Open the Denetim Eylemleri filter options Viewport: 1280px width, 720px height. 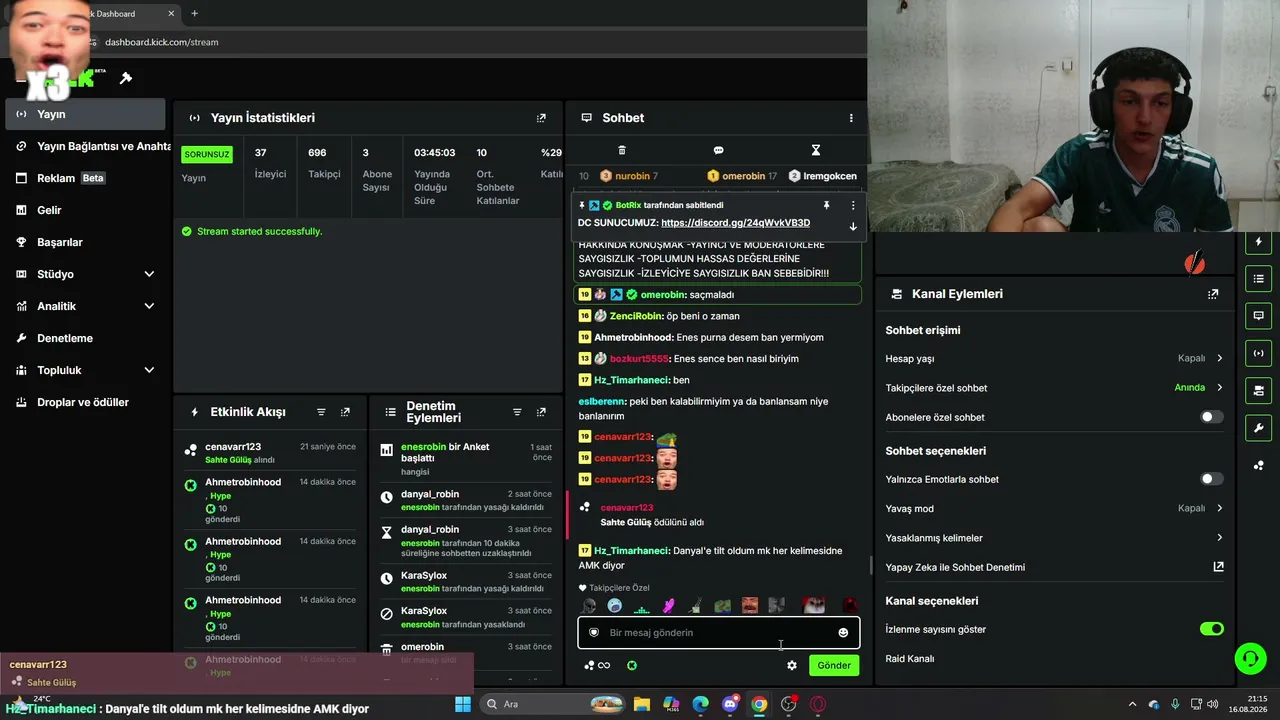point(517,412)
